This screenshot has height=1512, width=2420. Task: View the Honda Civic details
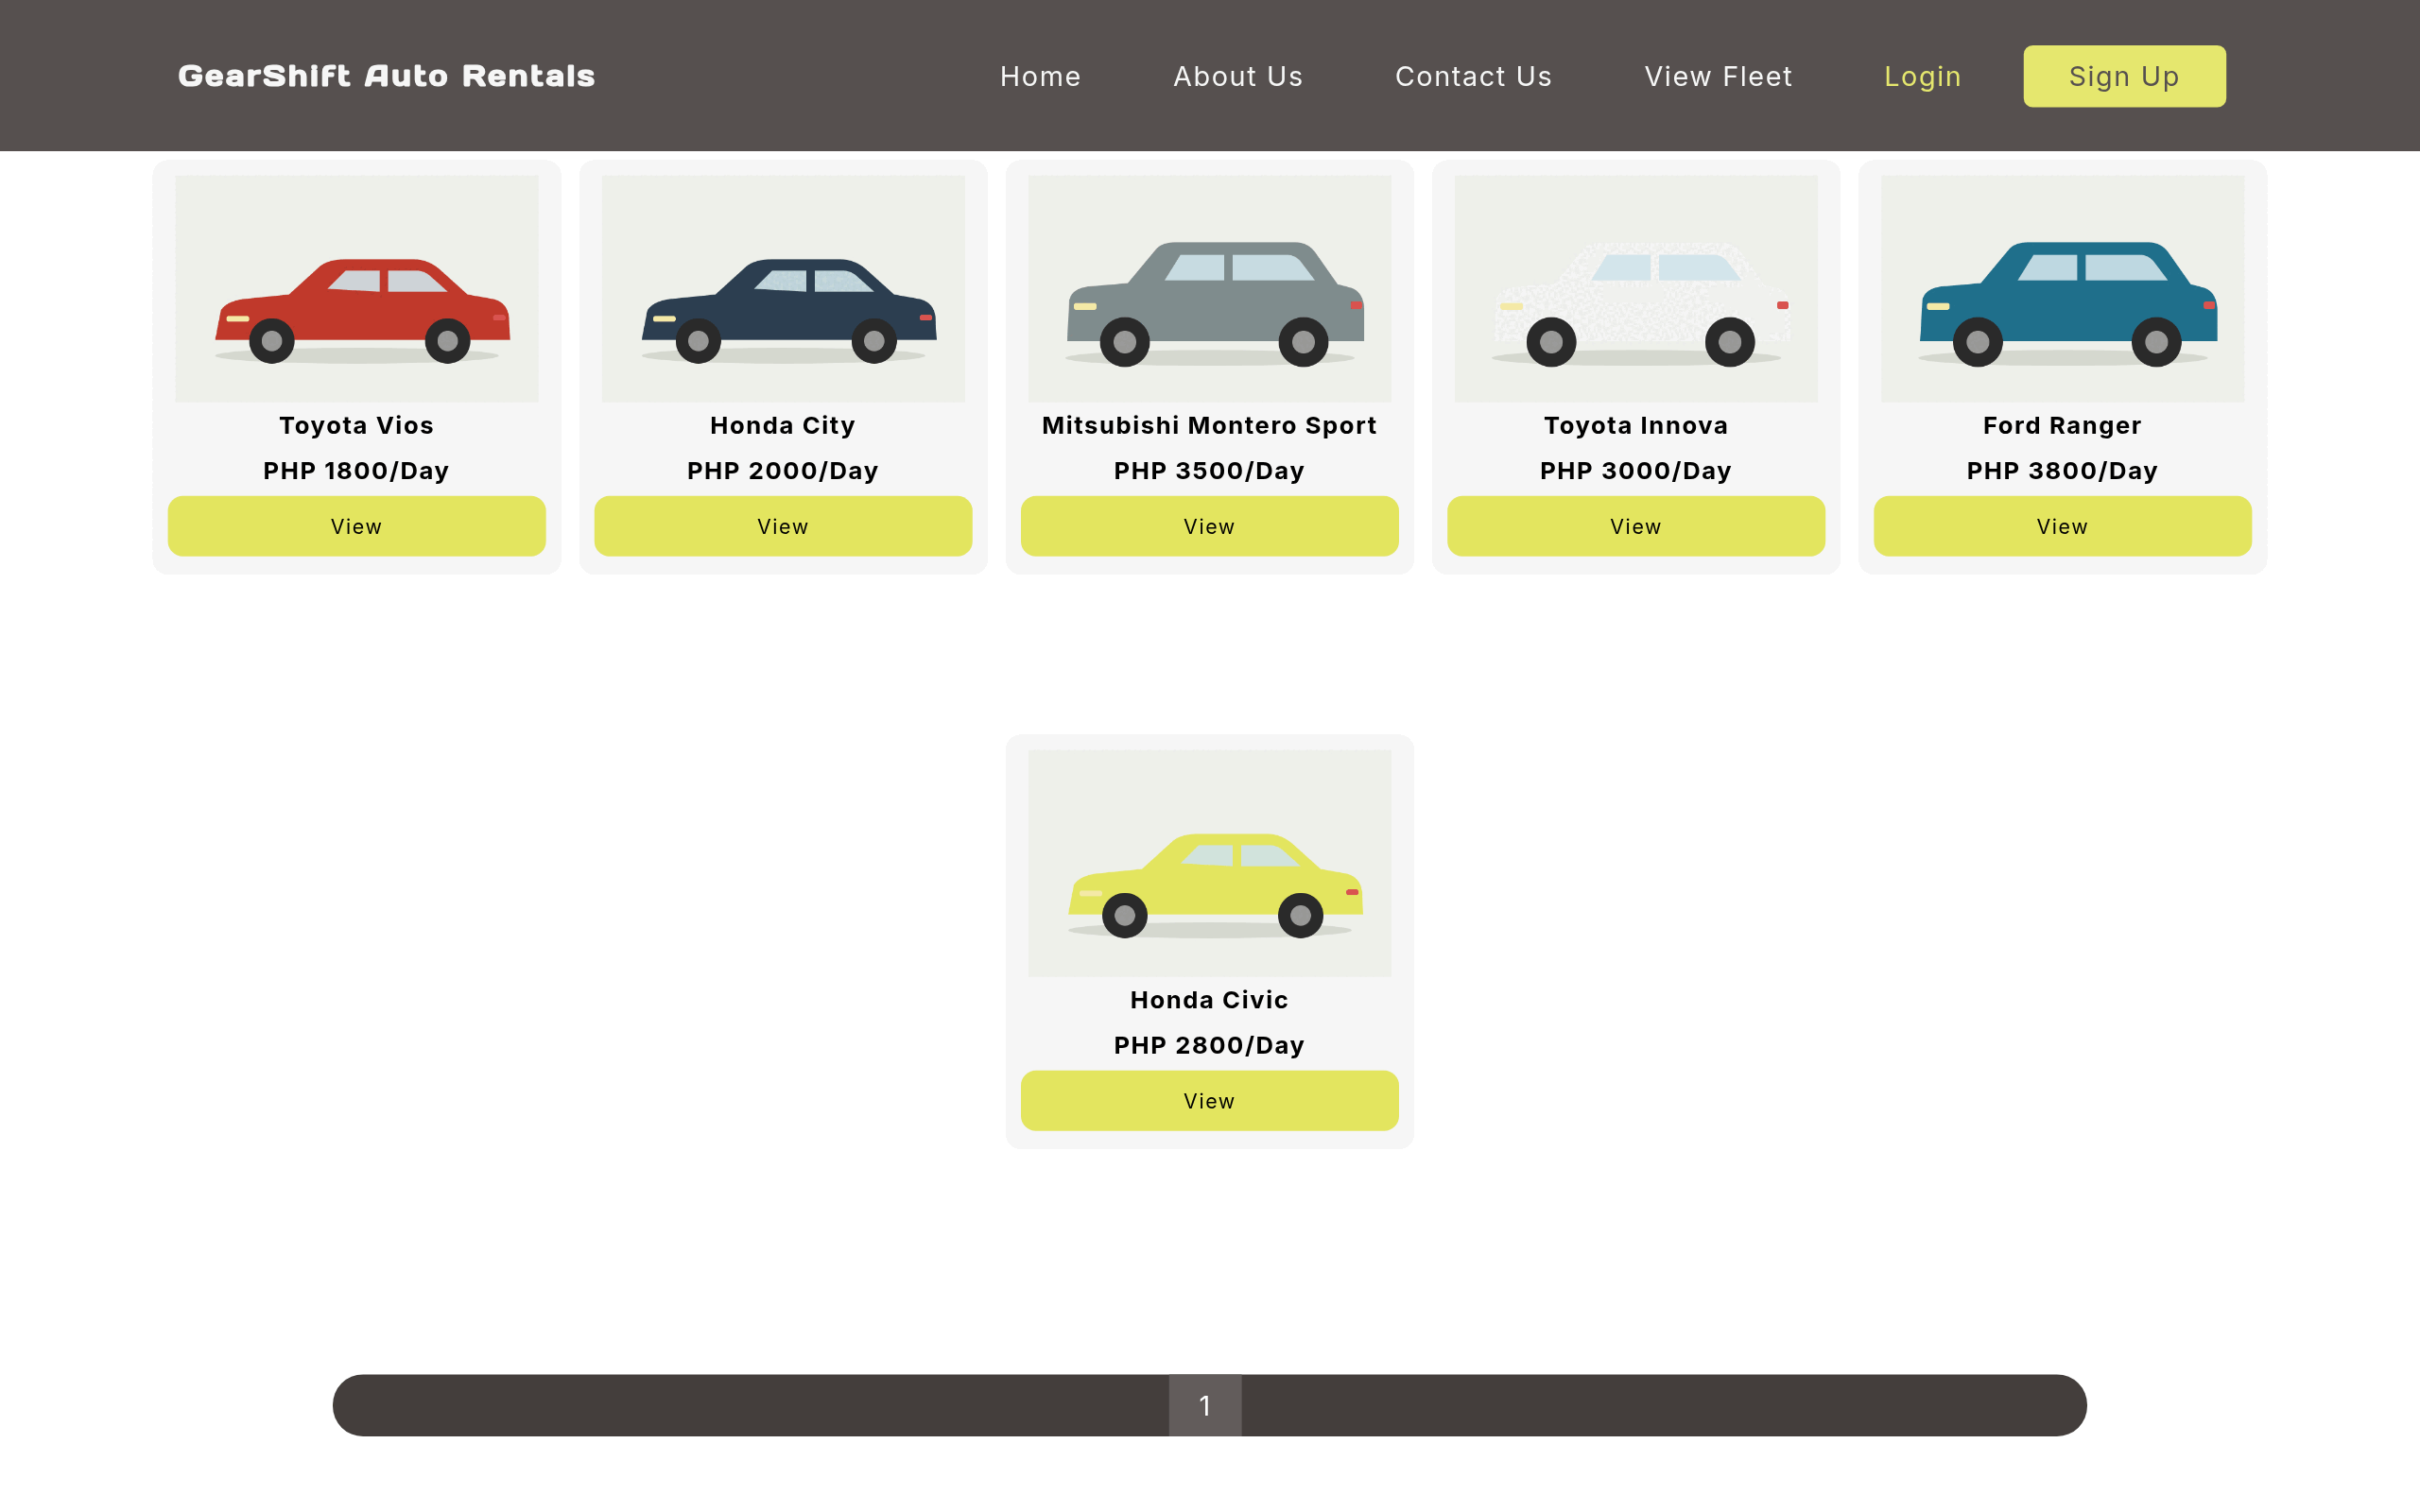1210,1101
